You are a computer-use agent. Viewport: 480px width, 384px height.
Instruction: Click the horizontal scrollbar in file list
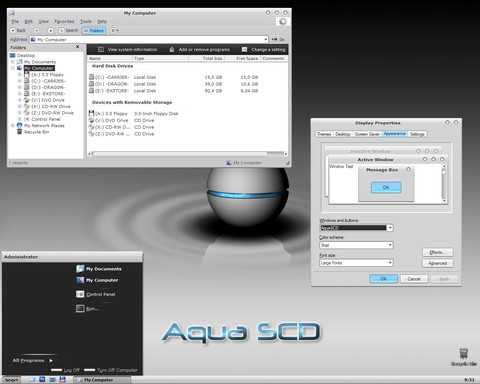(187, 154)
